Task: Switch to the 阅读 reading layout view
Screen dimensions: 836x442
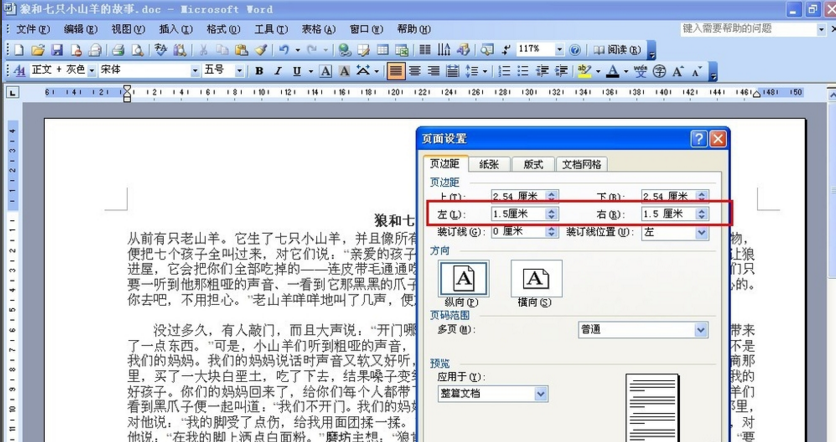Action: [617, 50]
